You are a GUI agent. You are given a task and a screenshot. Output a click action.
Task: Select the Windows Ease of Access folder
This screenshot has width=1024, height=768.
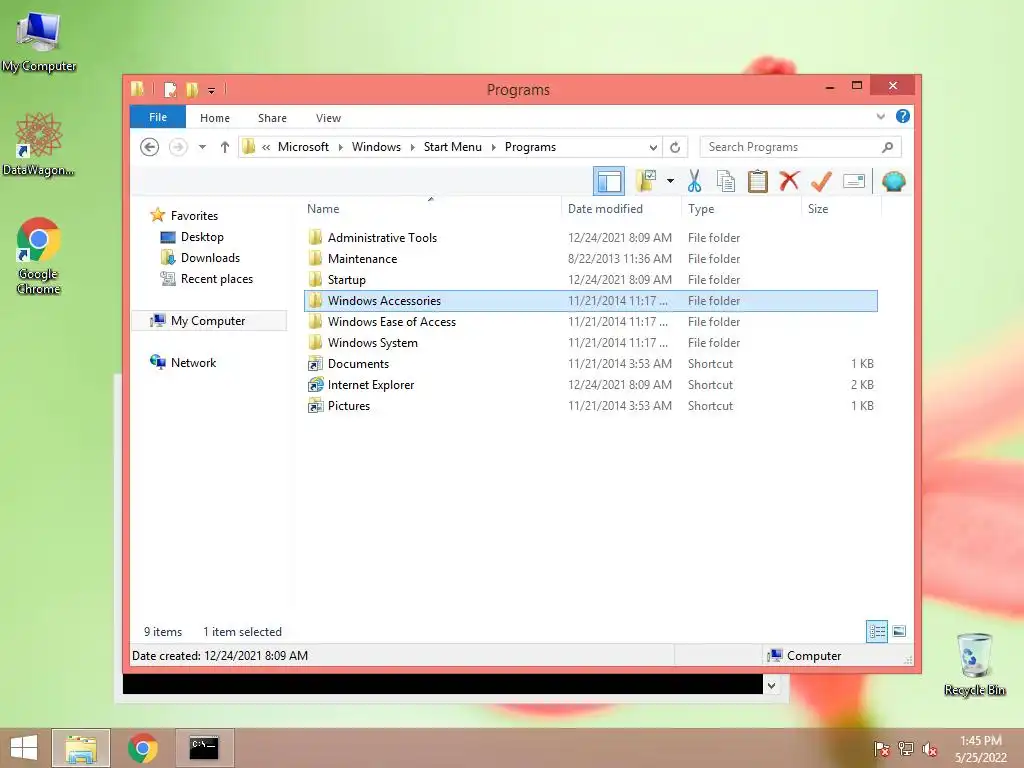coord(590,321)
